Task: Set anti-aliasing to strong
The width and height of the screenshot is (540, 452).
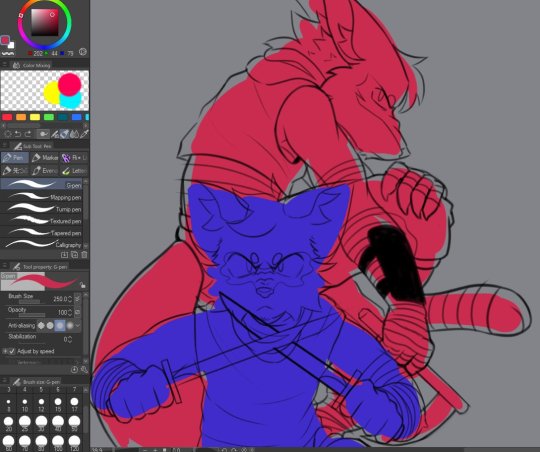Action: (70, 325)
